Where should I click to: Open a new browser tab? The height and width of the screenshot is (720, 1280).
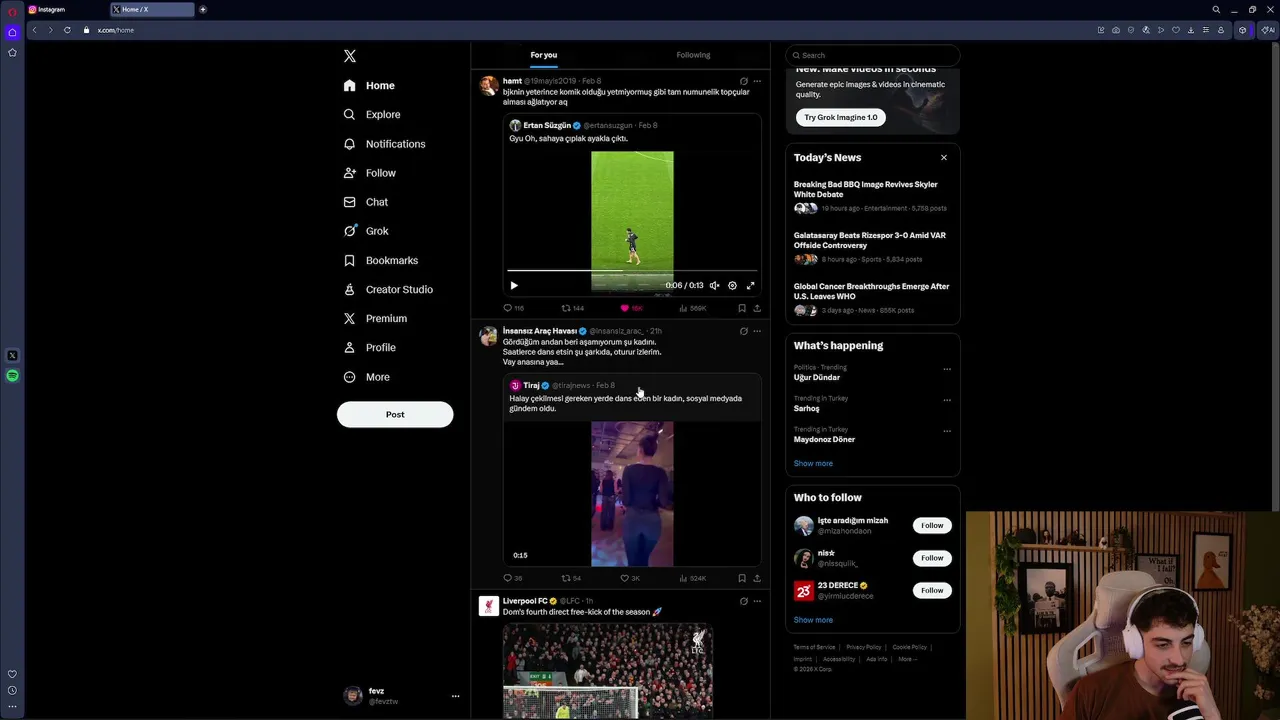click(x=203, y=9)
